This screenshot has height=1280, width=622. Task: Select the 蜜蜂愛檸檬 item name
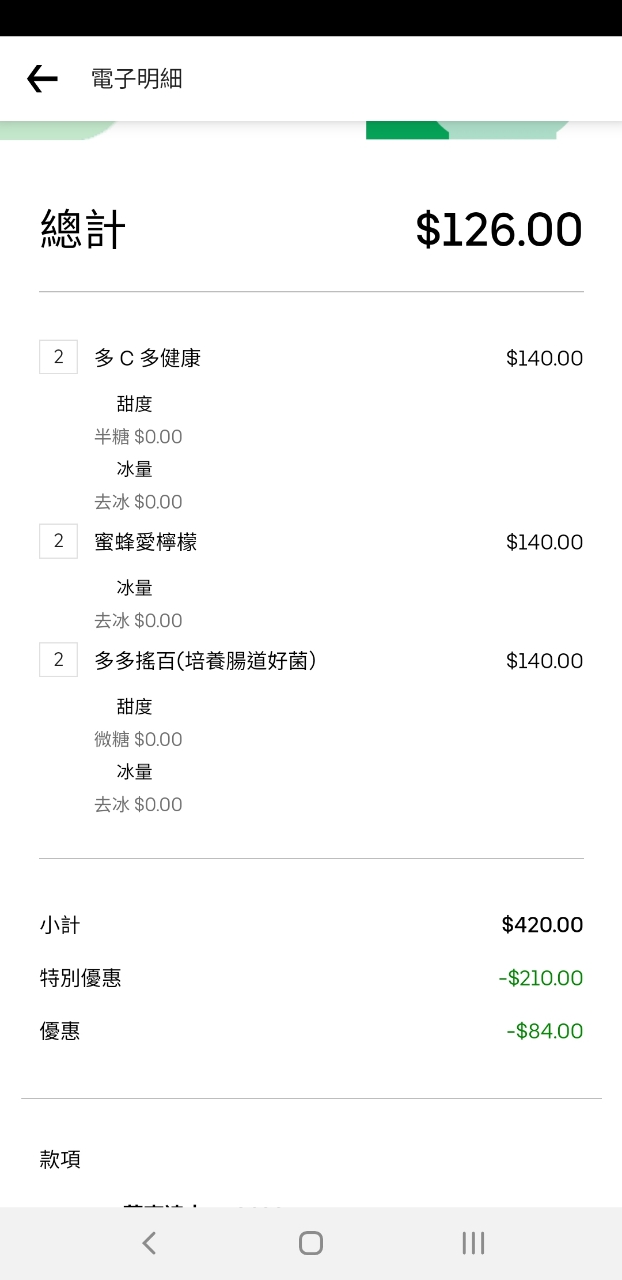pos(146,542)
